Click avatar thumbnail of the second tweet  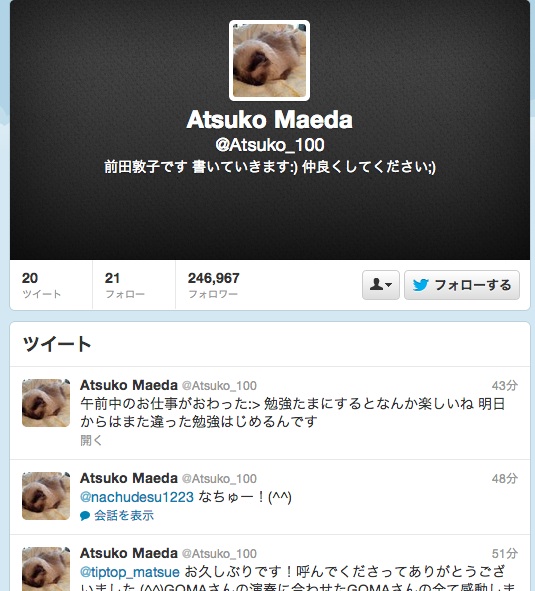point(46,496)
